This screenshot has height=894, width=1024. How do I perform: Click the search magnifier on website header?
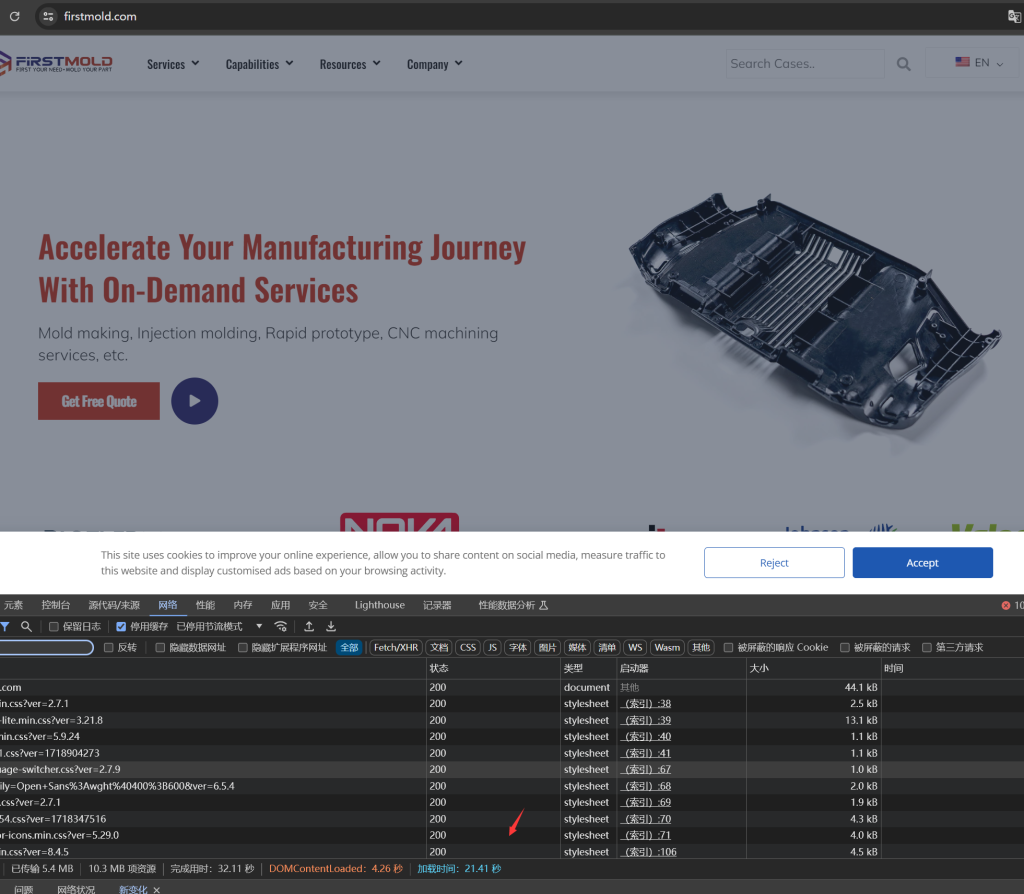coord(903,64)
